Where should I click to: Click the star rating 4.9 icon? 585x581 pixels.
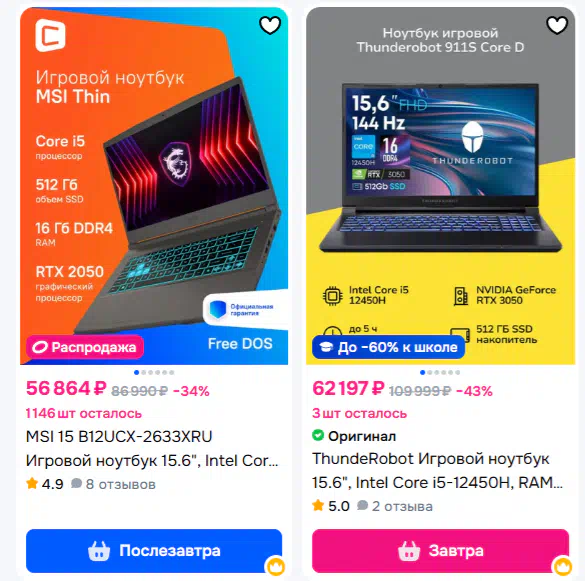pyautogui.click(x=32, y=484)
